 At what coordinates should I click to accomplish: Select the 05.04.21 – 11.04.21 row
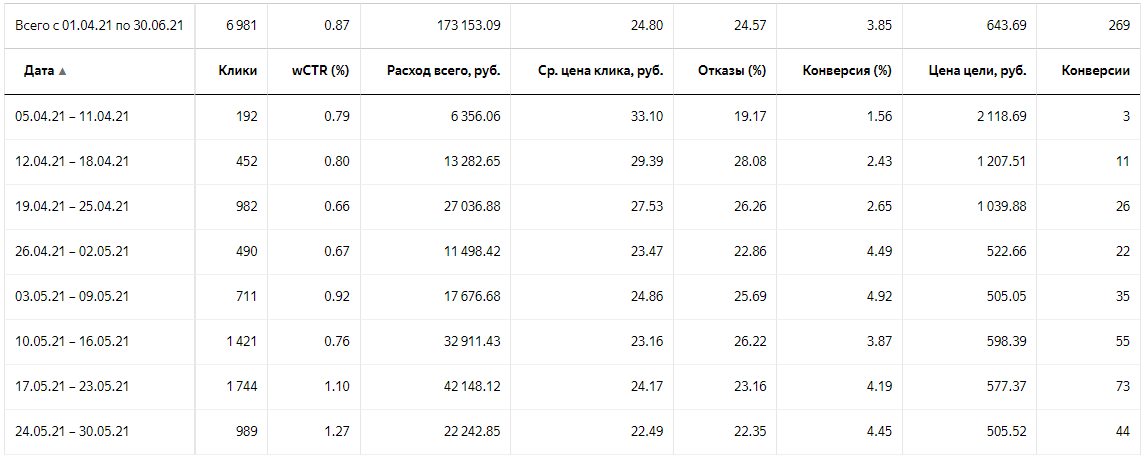572,116
